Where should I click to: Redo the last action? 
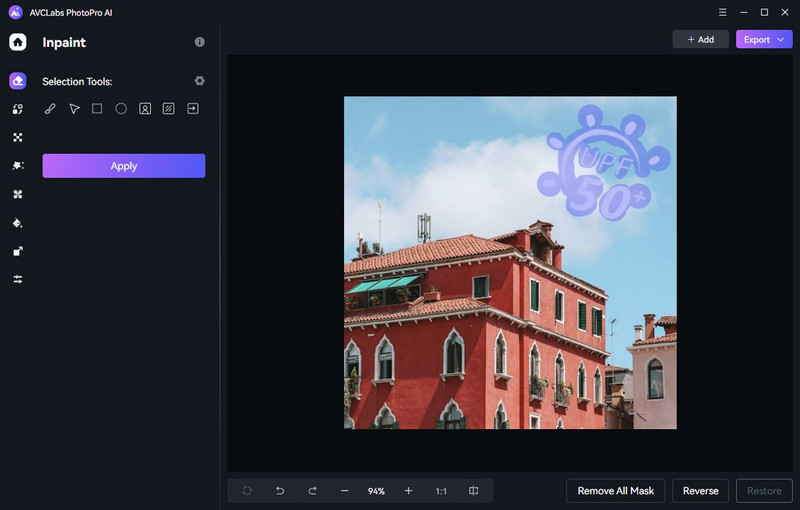click(x=312, y=491)
